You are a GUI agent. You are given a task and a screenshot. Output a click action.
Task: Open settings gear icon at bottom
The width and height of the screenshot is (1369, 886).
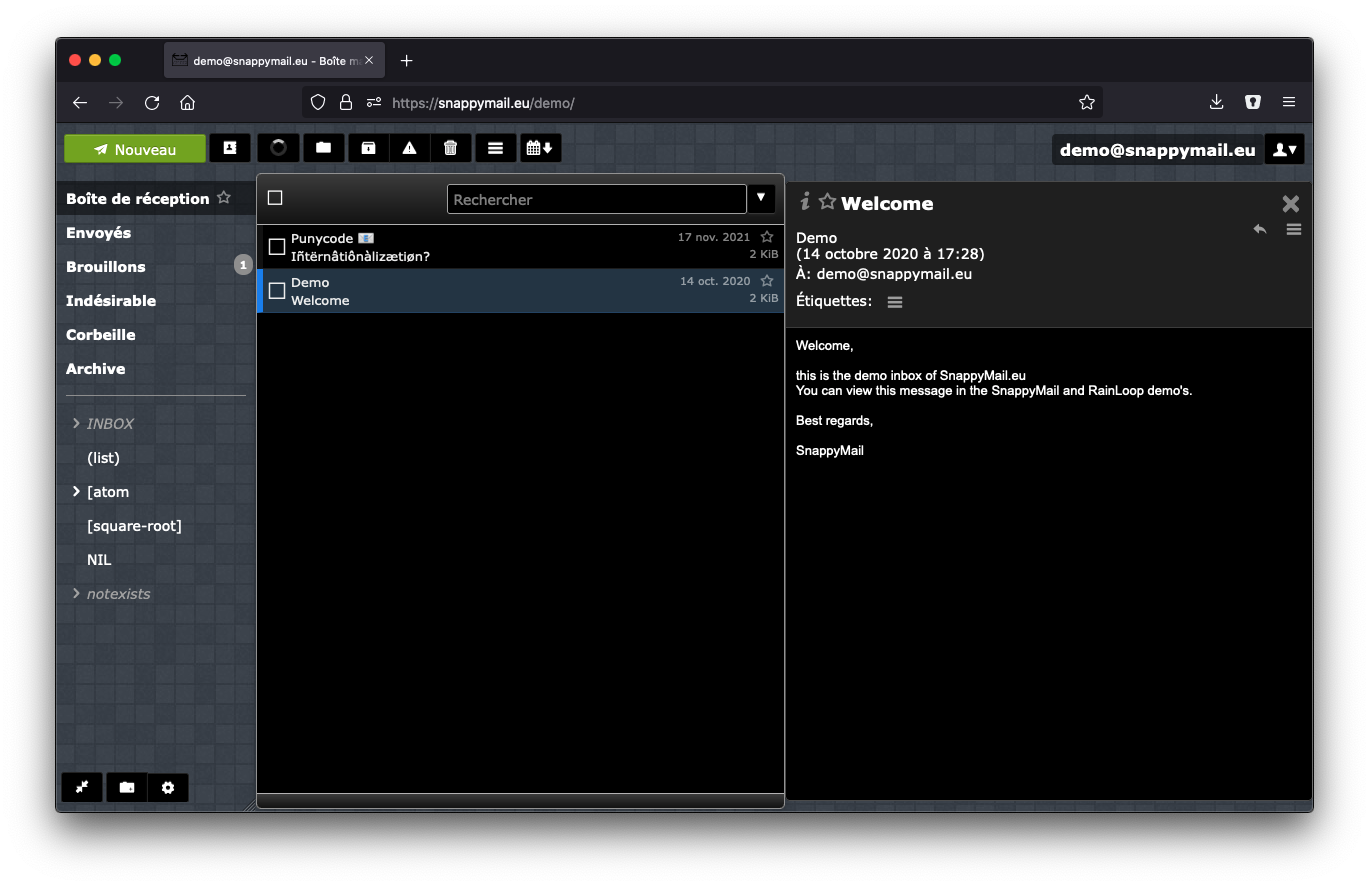[x=168, y=788]
